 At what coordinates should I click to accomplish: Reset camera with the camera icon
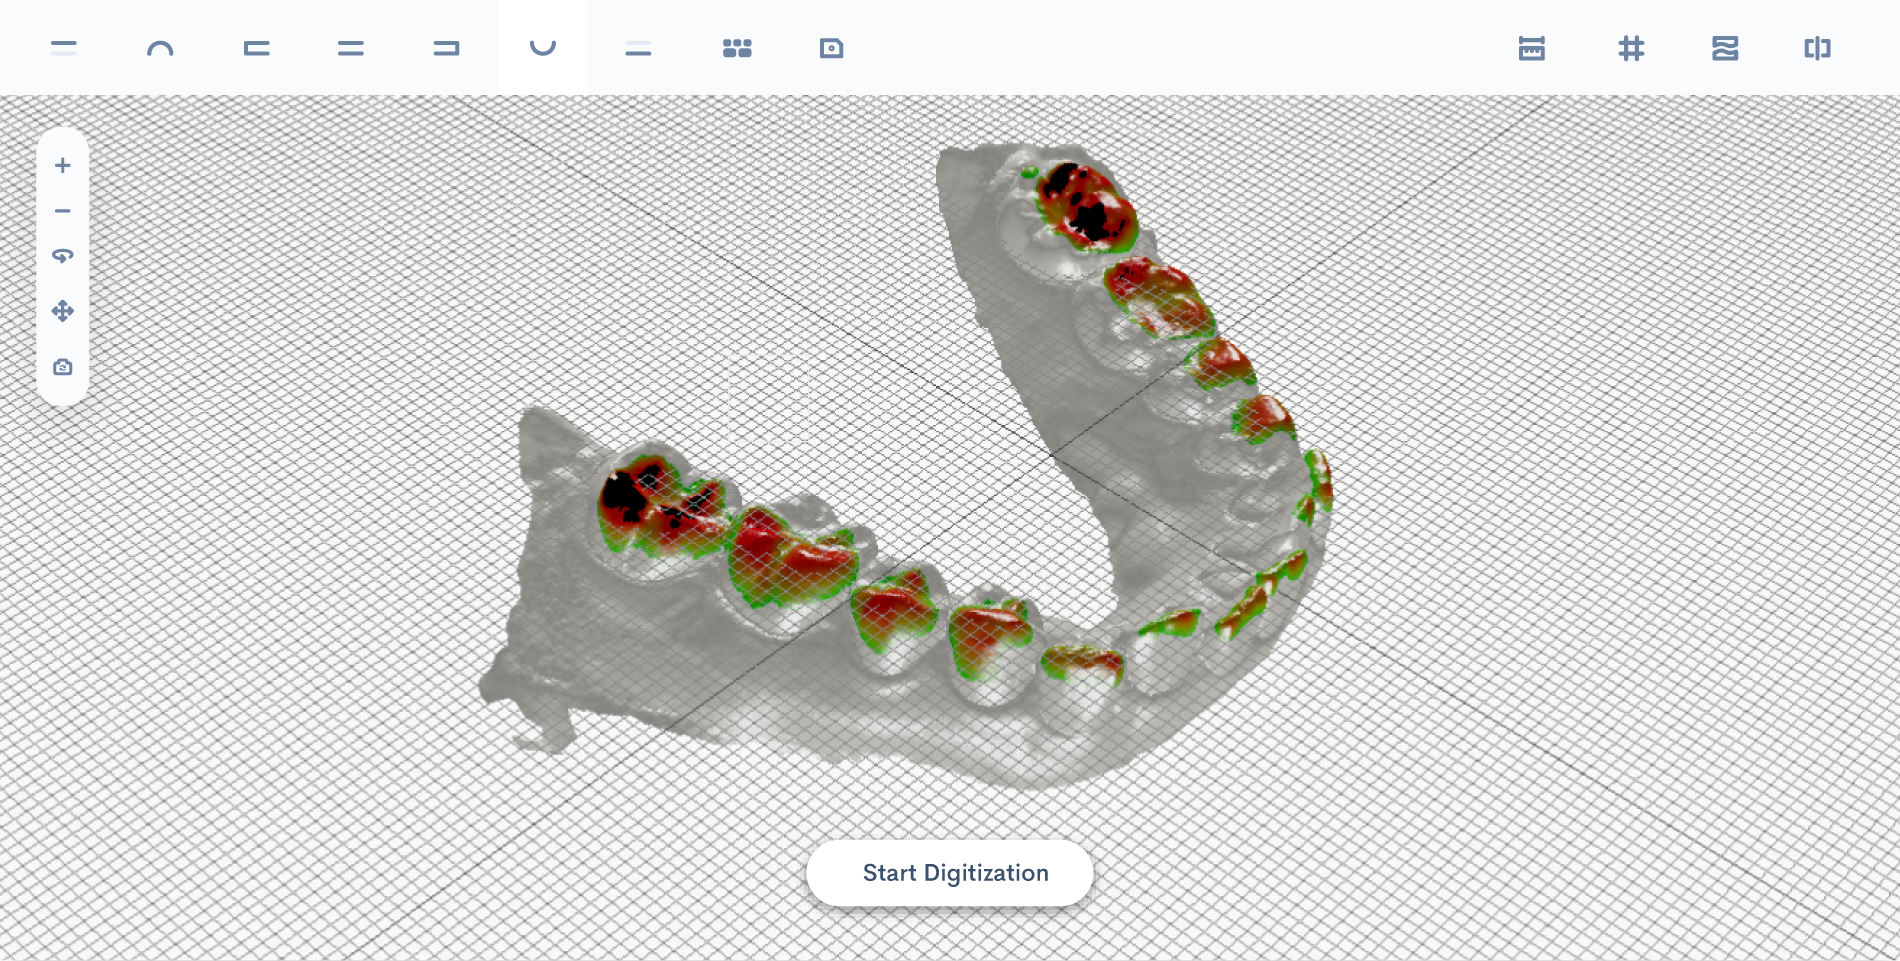(x=63, y=367)
